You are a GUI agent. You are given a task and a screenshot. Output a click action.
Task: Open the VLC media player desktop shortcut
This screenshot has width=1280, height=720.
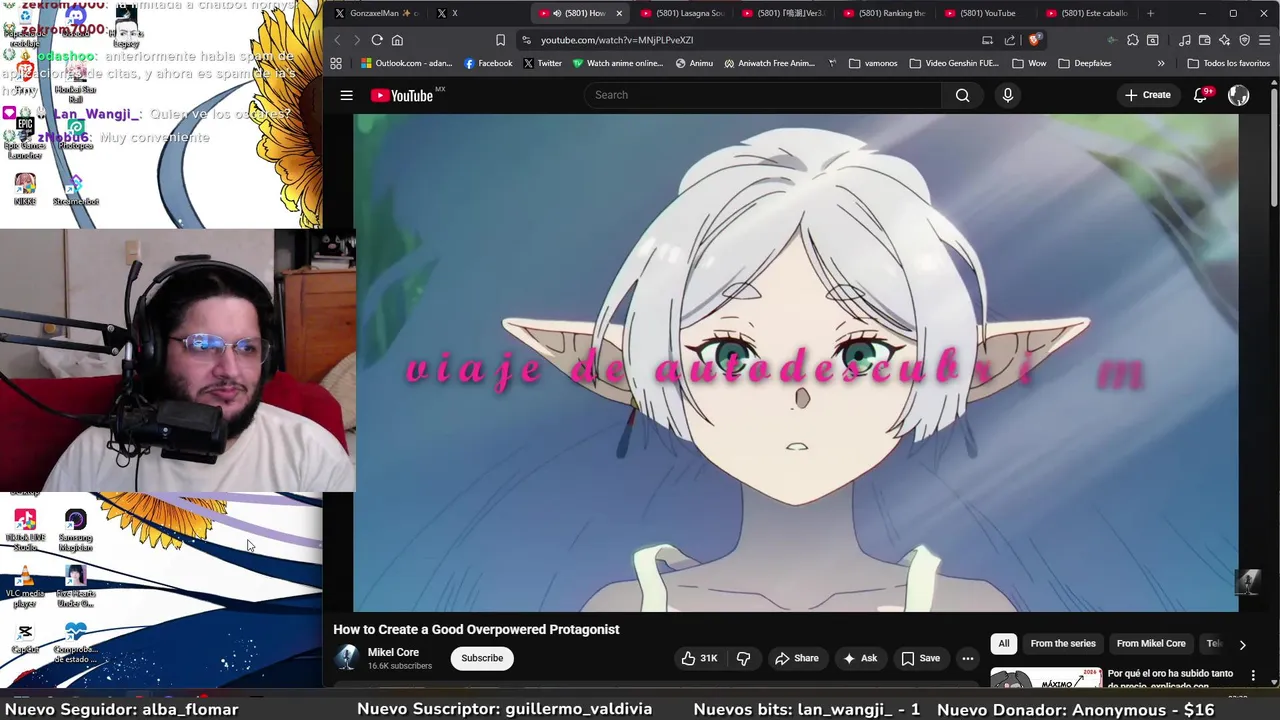(x=25, y=586)
